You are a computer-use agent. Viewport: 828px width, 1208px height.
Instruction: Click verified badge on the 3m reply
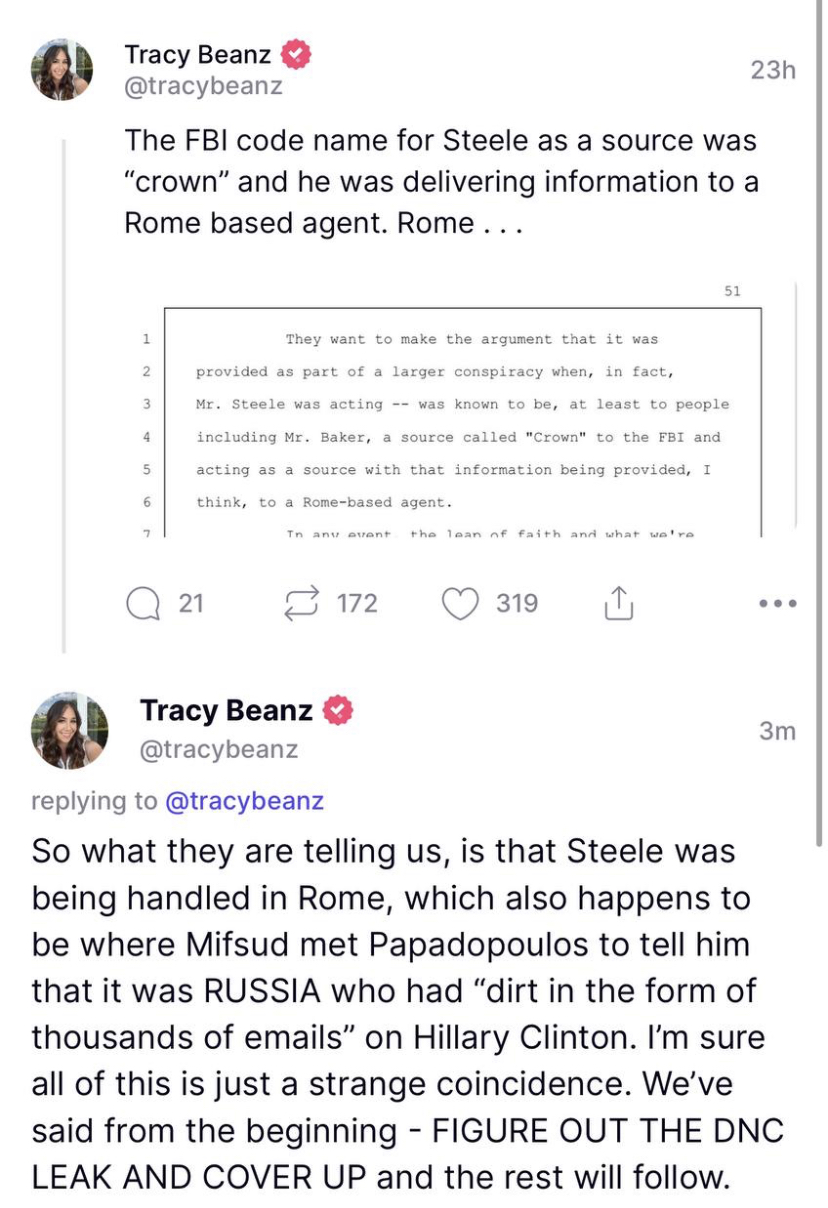click(338, 711)
